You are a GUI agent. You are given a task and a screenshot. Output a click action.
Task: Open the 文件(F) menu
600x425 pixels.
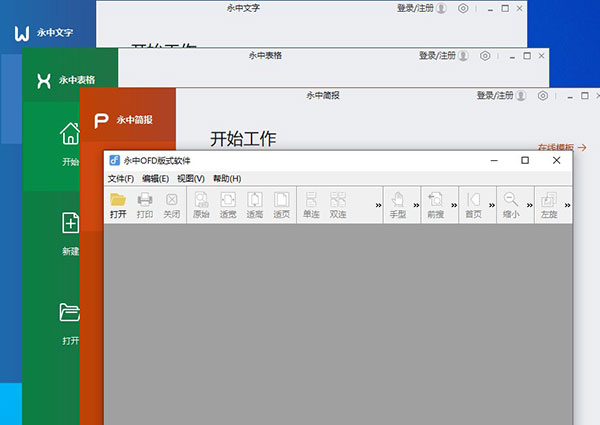click(x=122, y=178)
